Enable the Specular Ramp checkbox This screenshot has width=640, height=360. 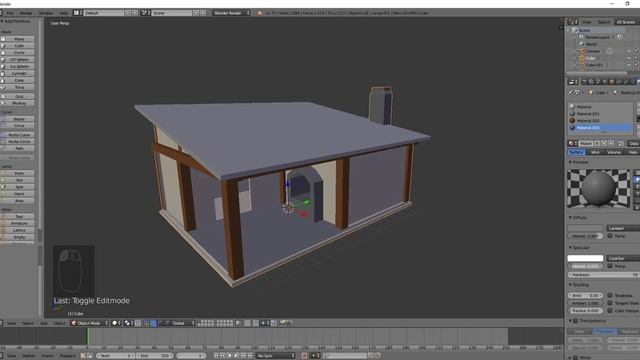tap(610, 266)
